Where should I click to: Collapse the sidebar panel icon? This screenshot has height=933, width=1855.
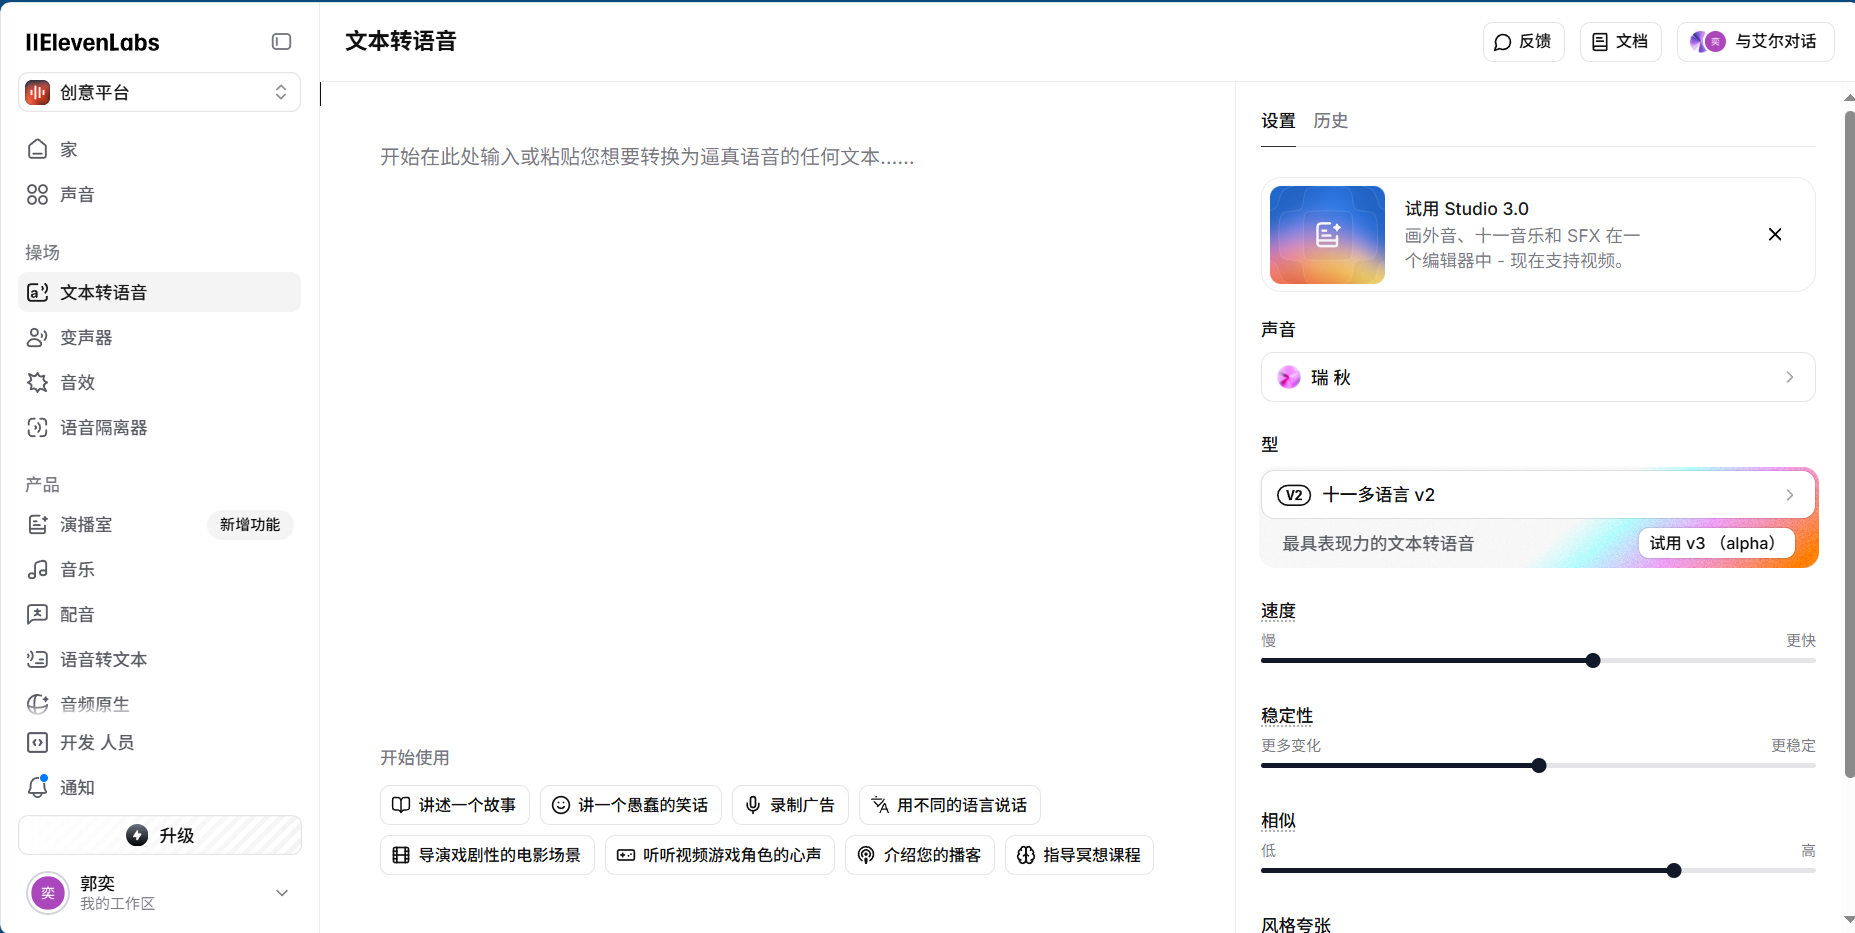(281, 42)
